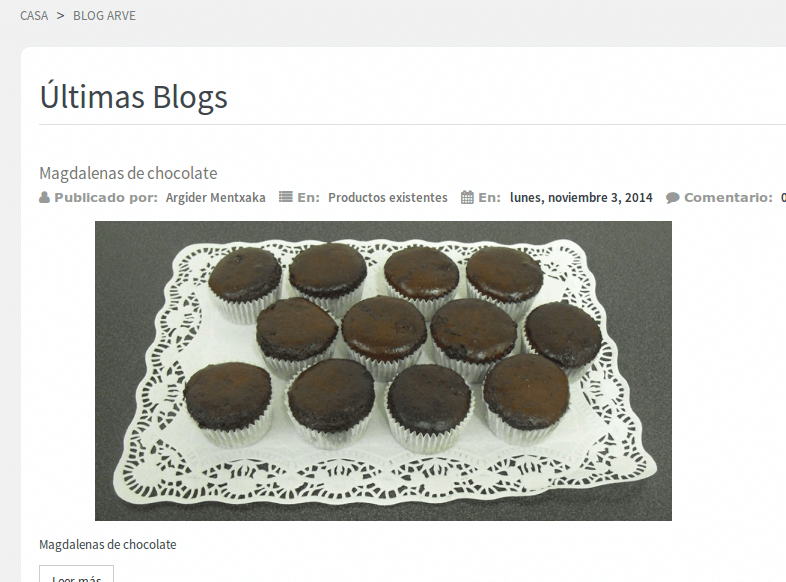Viewport: 786px width, 582px height.
Task: Open the Productos existentes category
Action: 387,198
